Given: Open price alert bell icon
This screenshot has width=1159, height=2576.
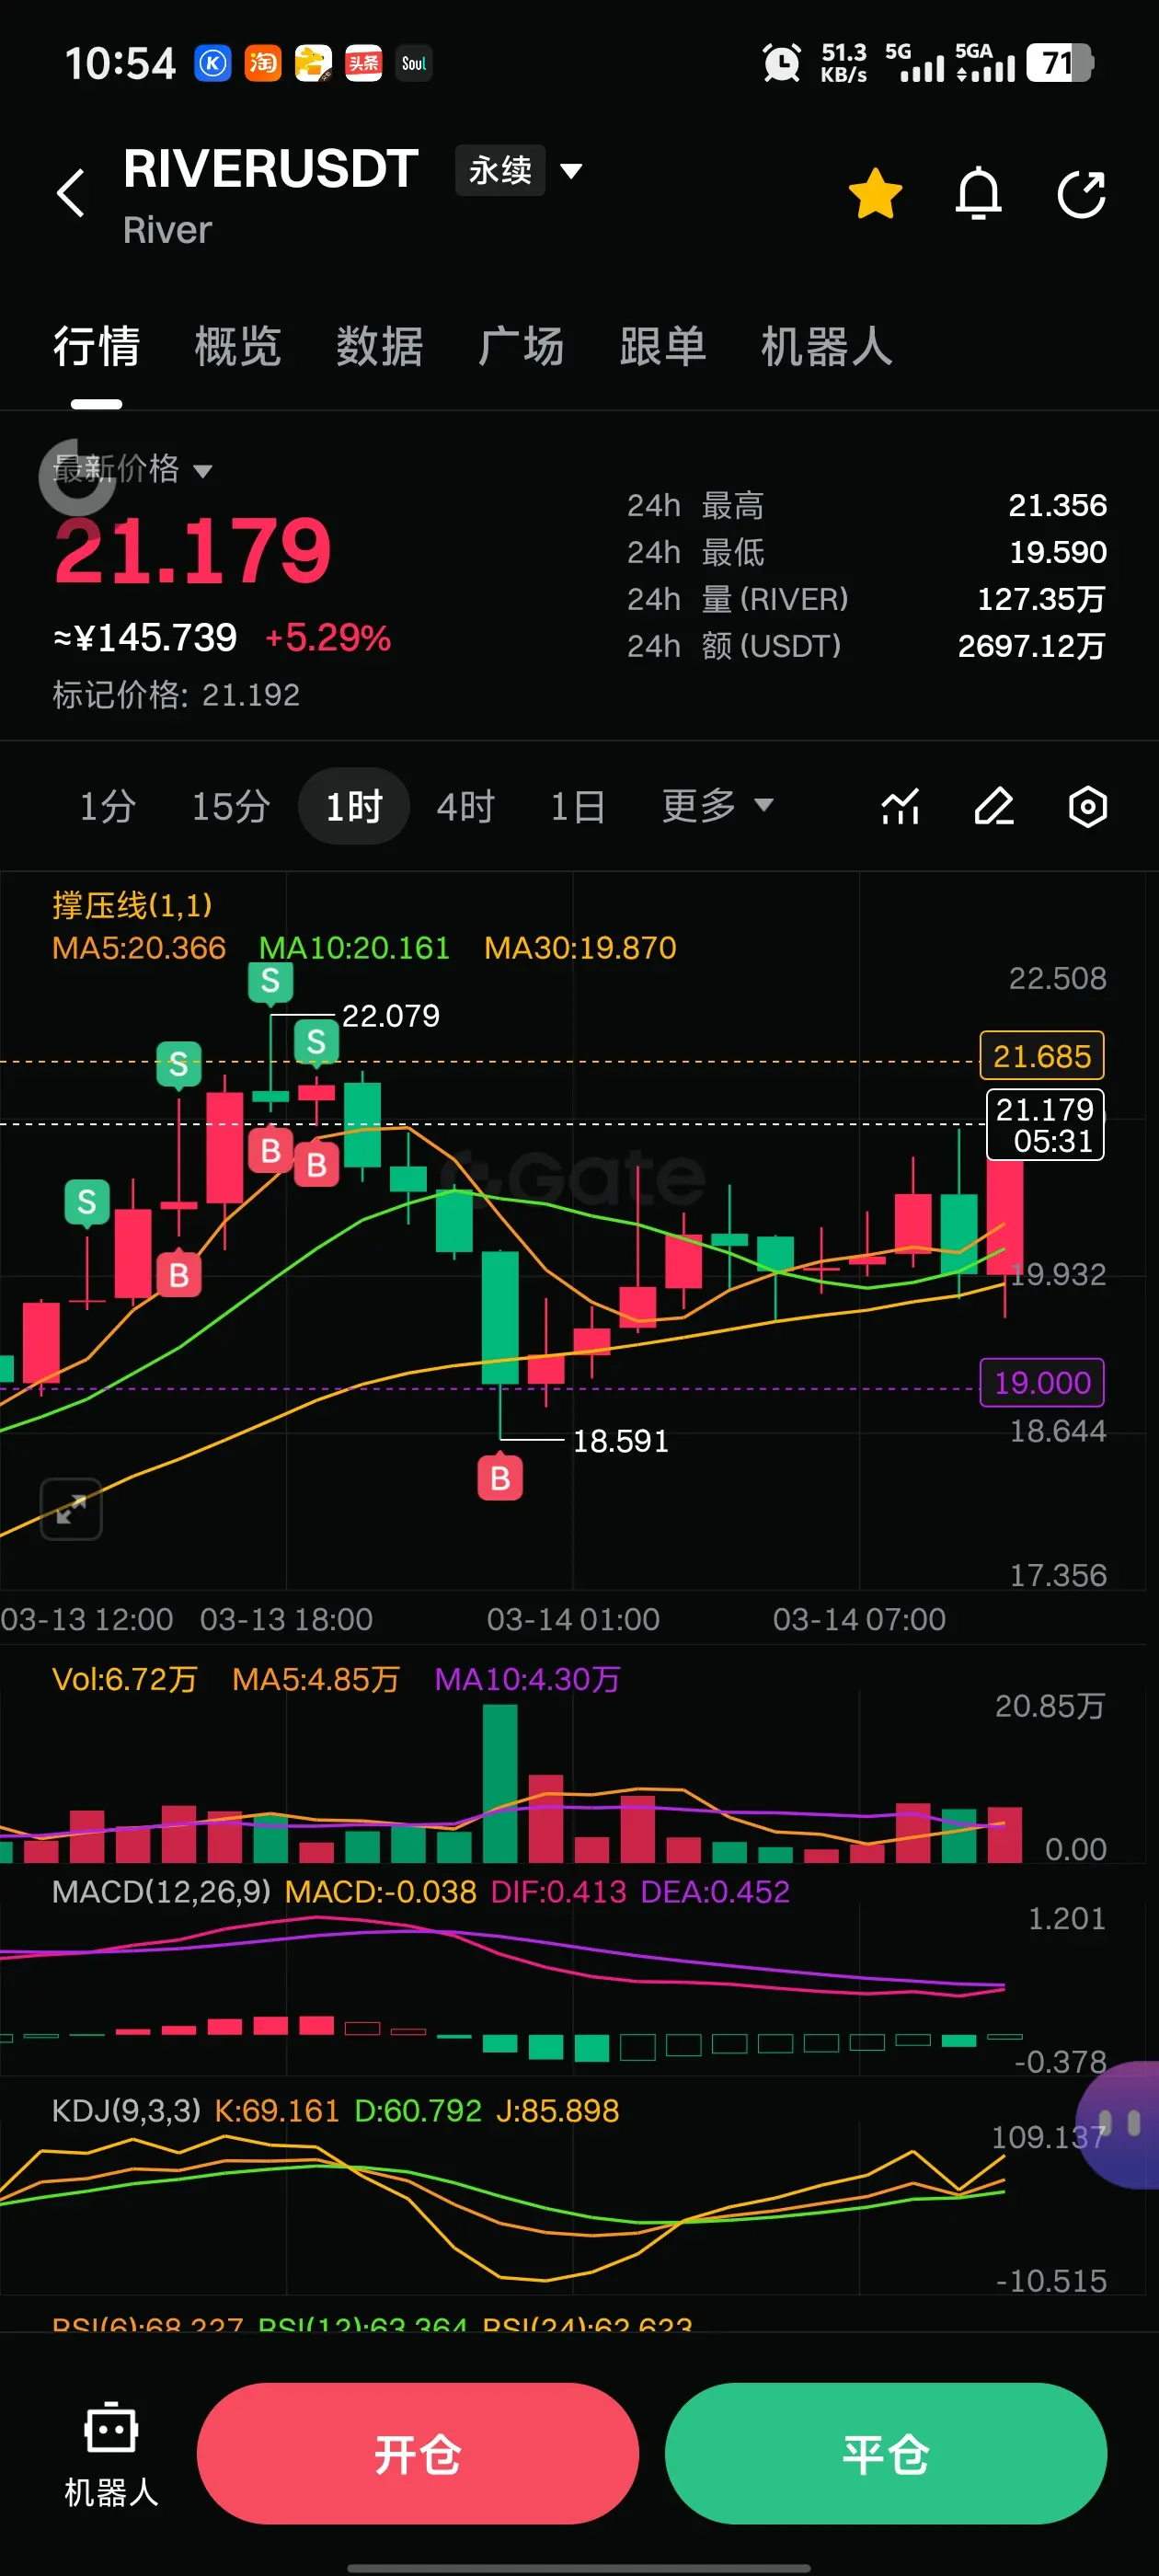Looking at the screenshot, I should (978, 193).
